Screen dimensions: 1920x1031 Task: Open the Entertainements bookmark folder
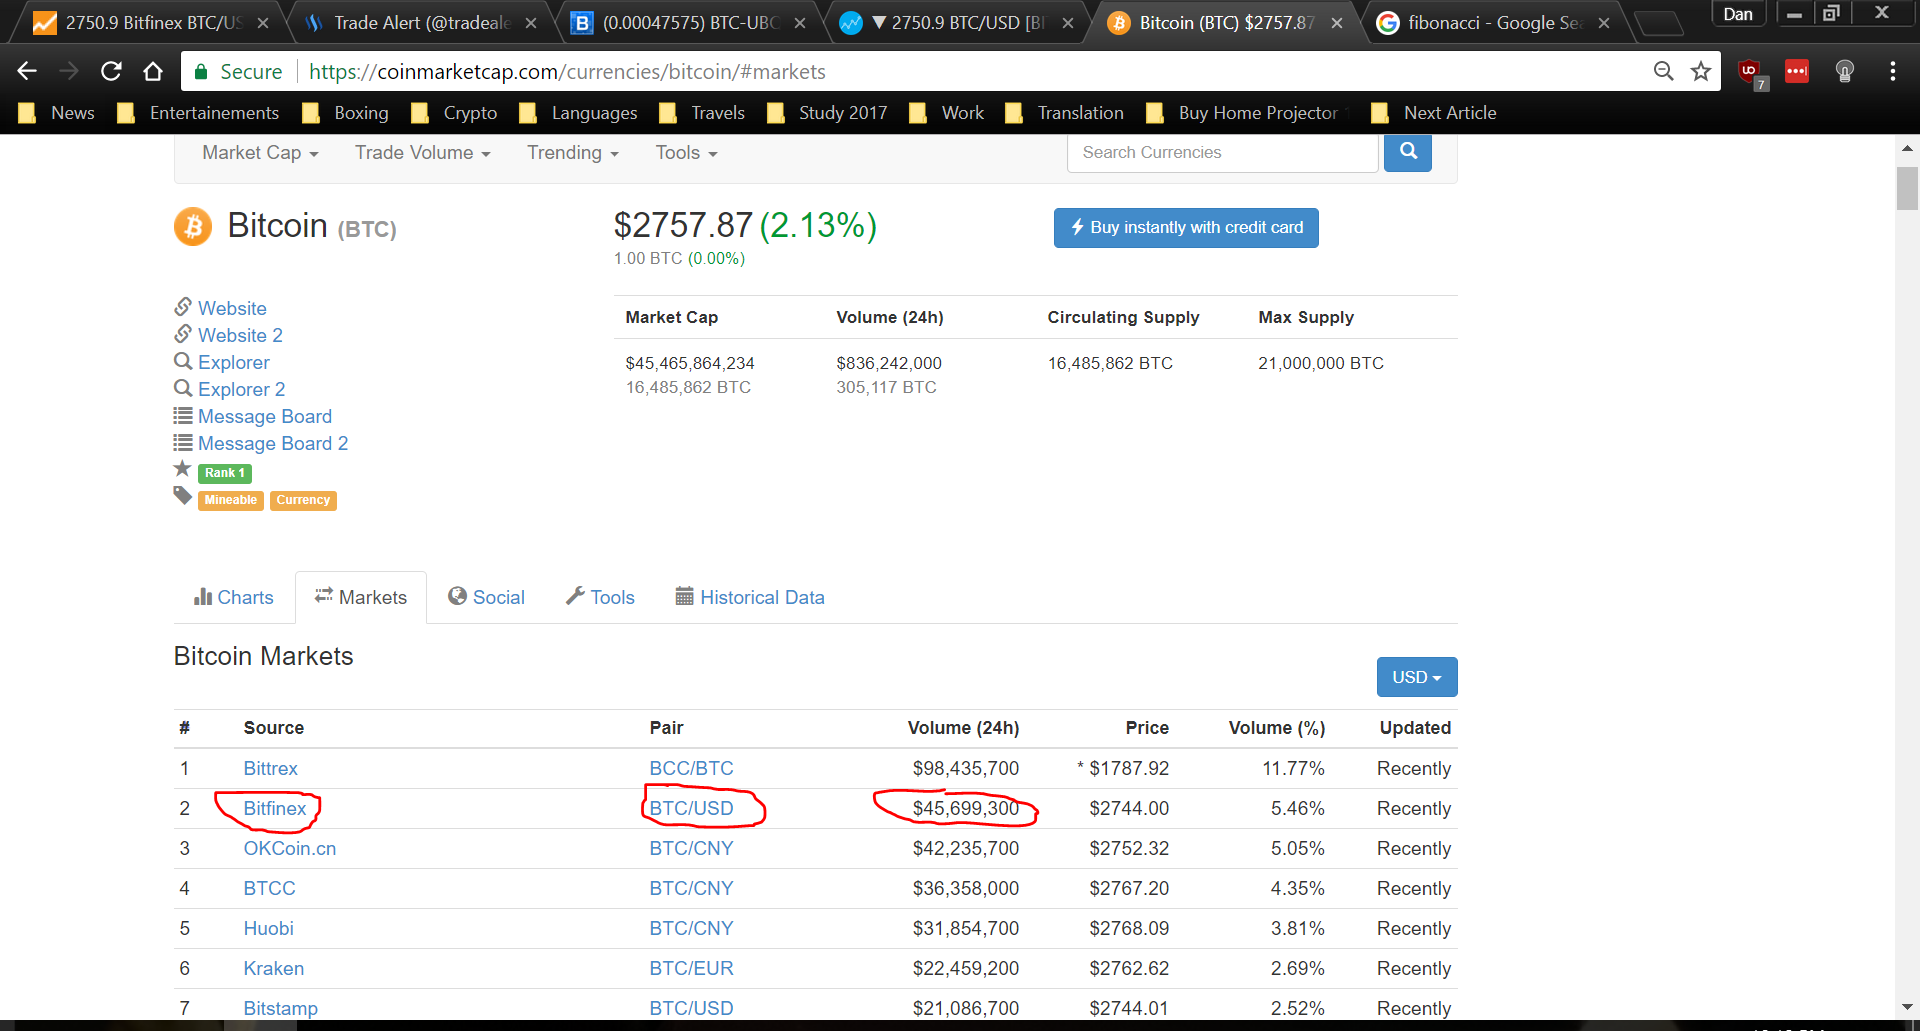(199, 113)
